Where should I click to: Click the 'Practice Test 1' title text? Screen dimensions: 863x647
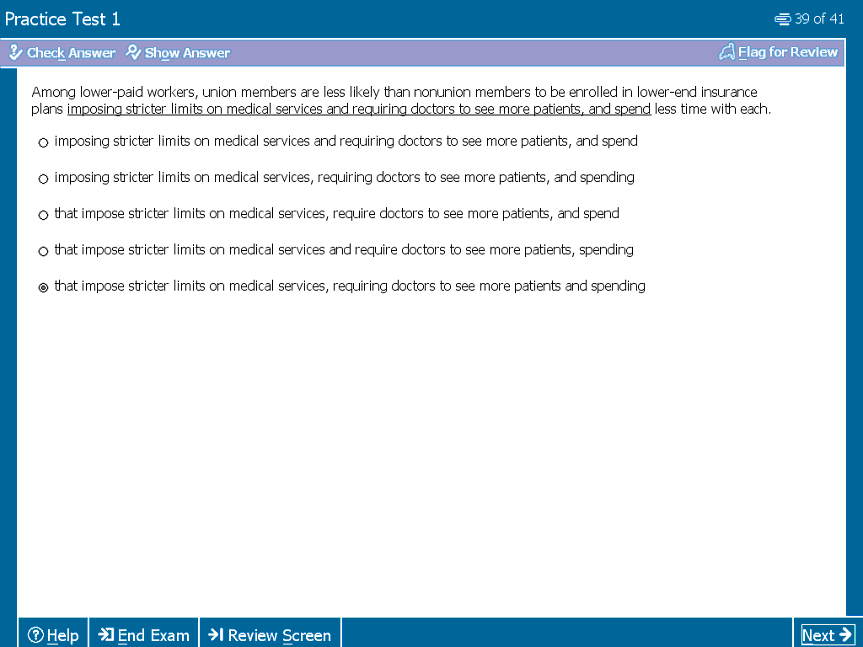(x=62, y=19)
